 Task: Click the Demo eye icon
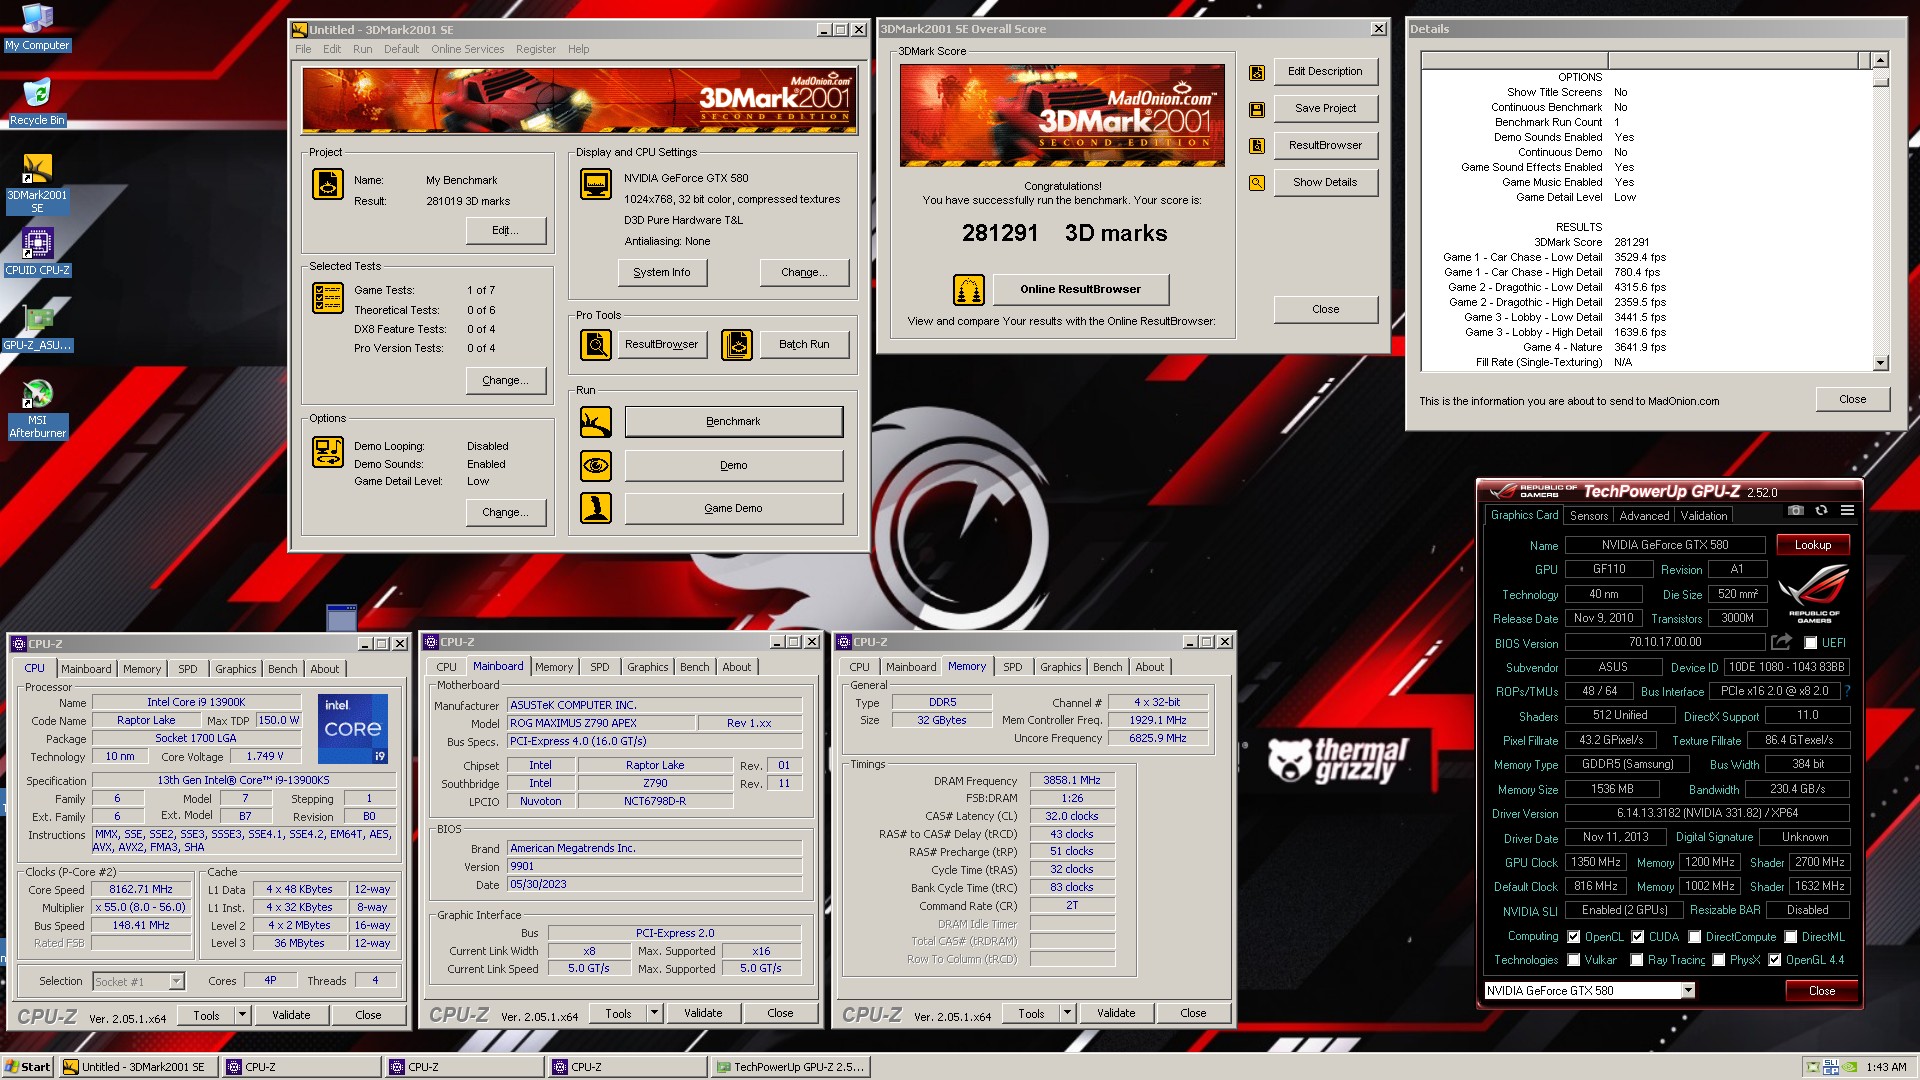coord(596,465)
